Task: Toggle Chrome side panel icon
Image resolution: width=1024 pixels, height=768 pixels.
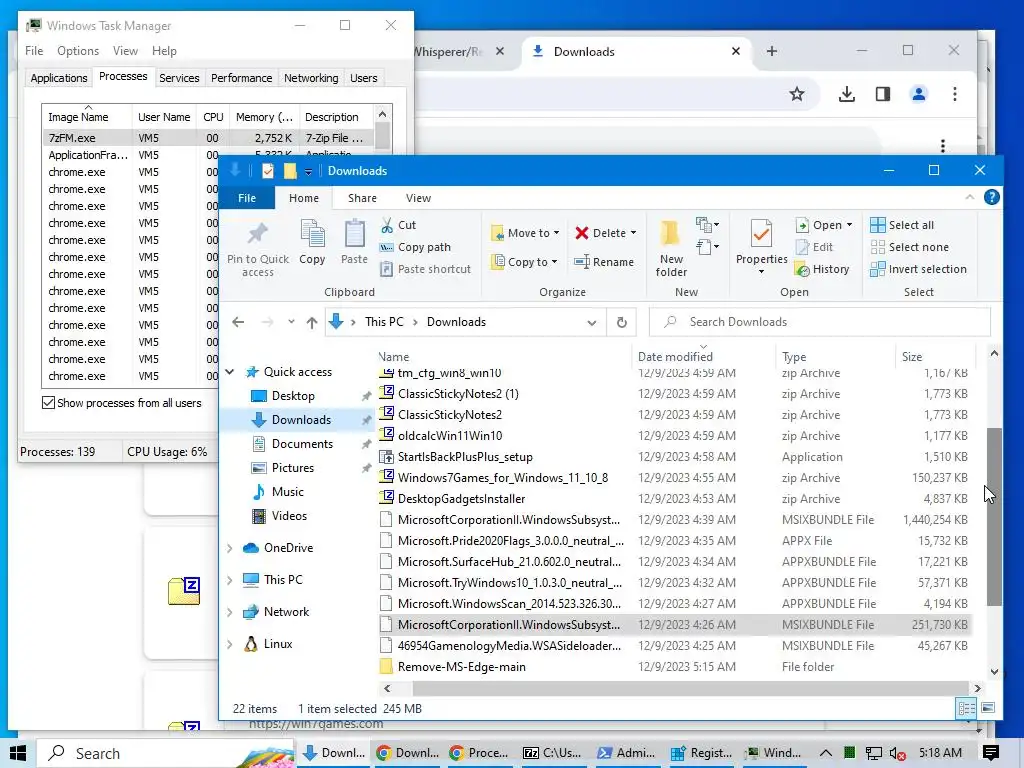Action: [x=883, y=94]
